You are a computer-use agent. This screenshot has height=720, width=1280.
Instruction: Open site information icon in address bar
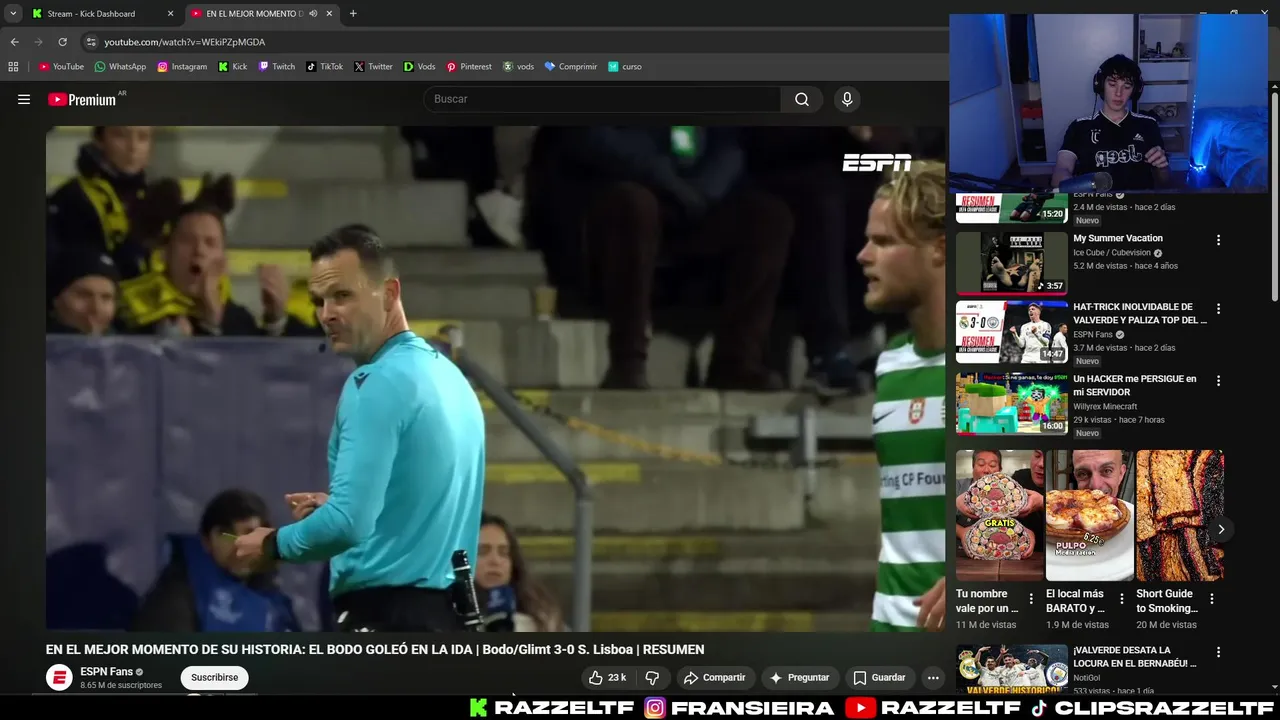91,42
